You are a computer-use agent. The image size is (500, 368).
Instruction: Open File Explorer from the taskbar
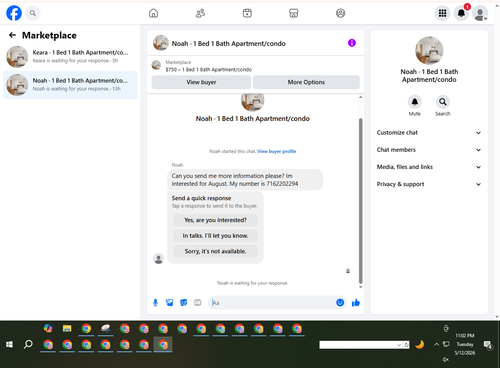(67, 329)
